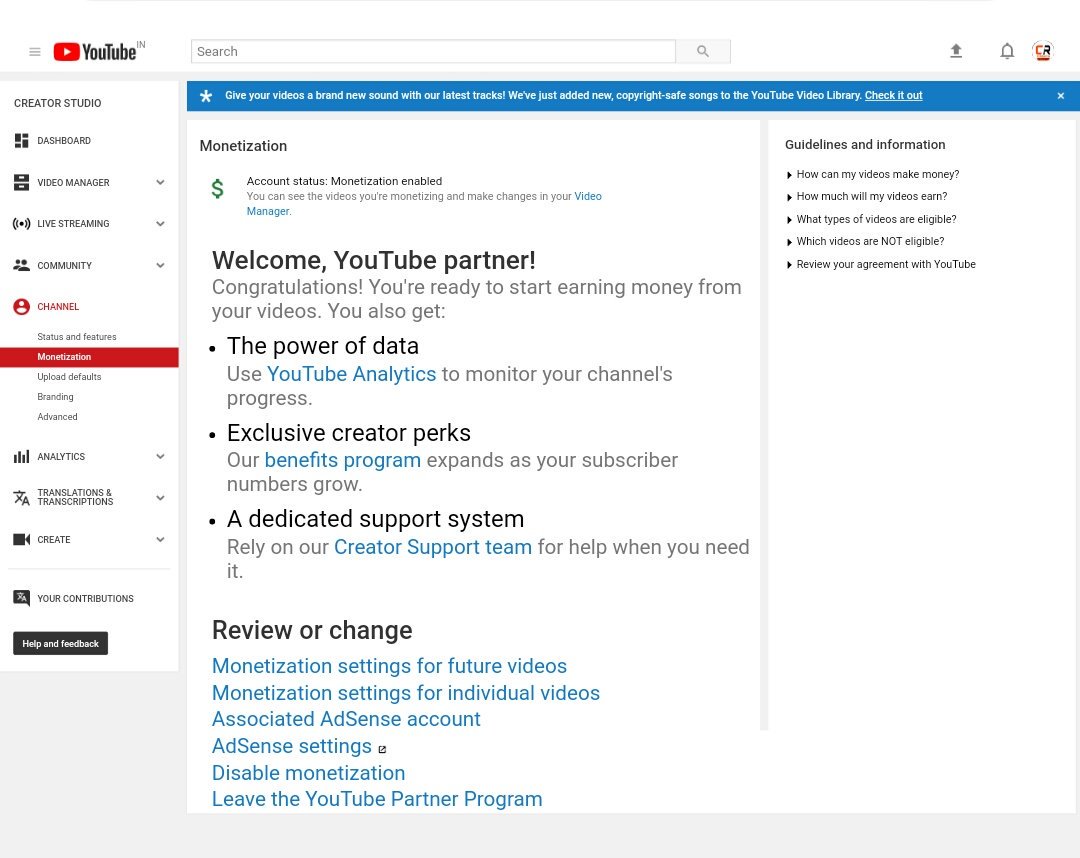Open the account avatar menu
This screenshot has width=1080, height=858.
(x=1043, y=51)
